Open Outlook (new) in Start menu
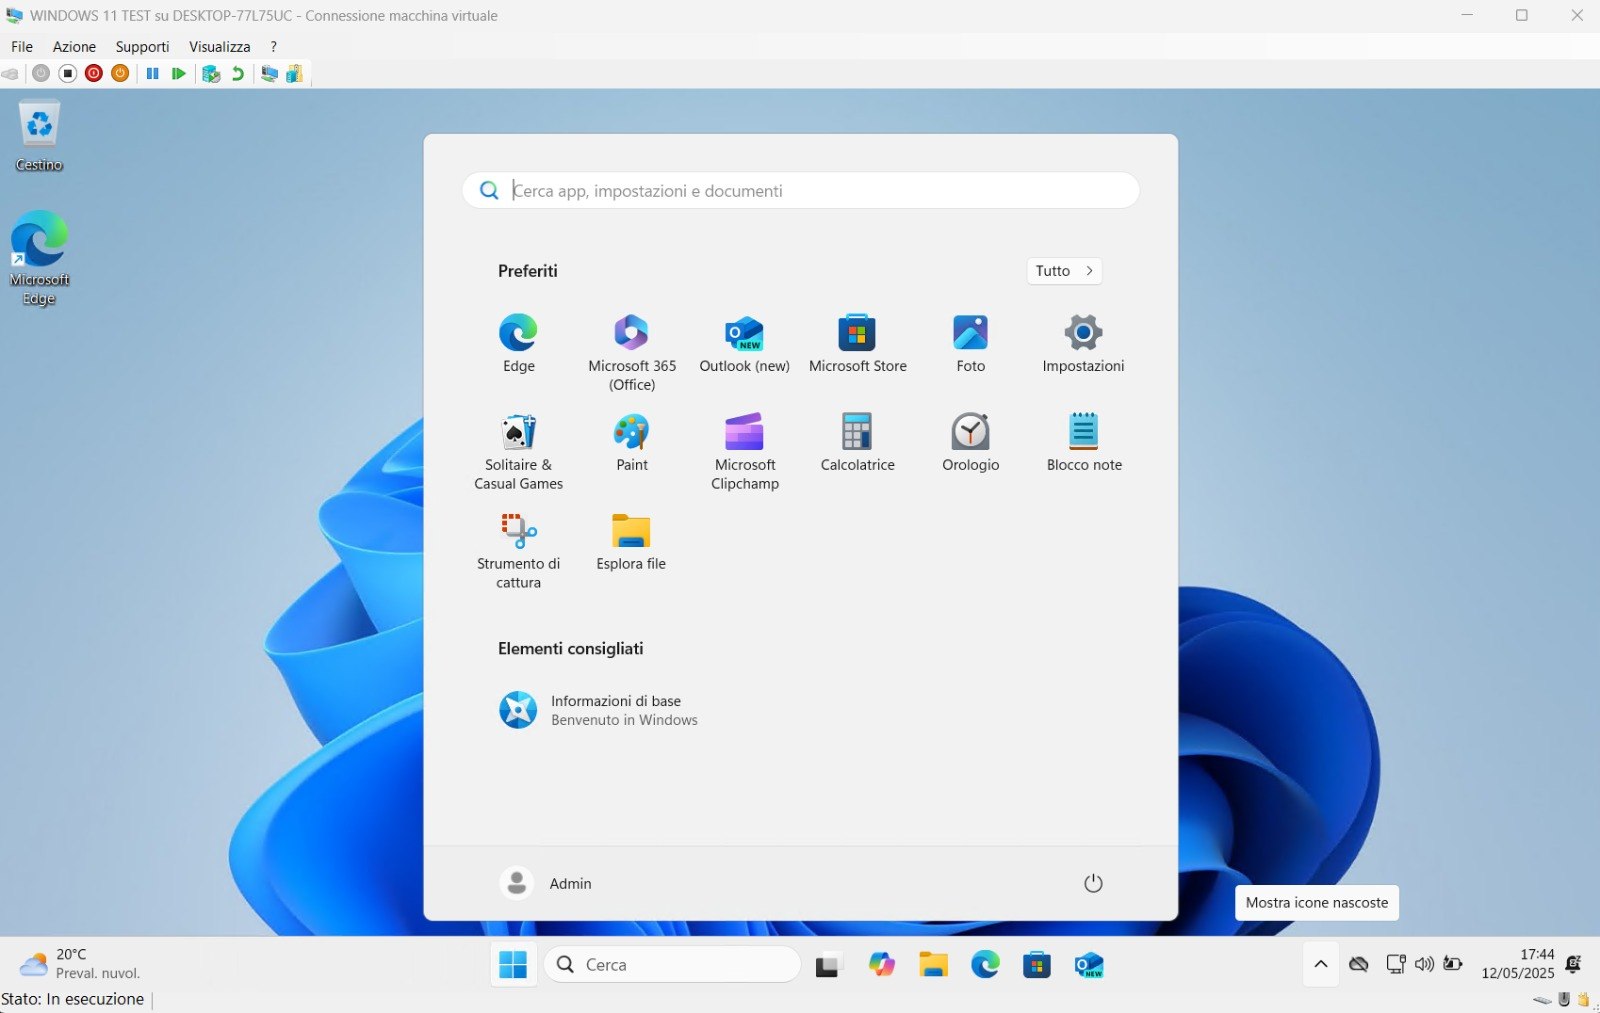The width and height of the screenshot is (1600, 1013). (x=744, y=343)
